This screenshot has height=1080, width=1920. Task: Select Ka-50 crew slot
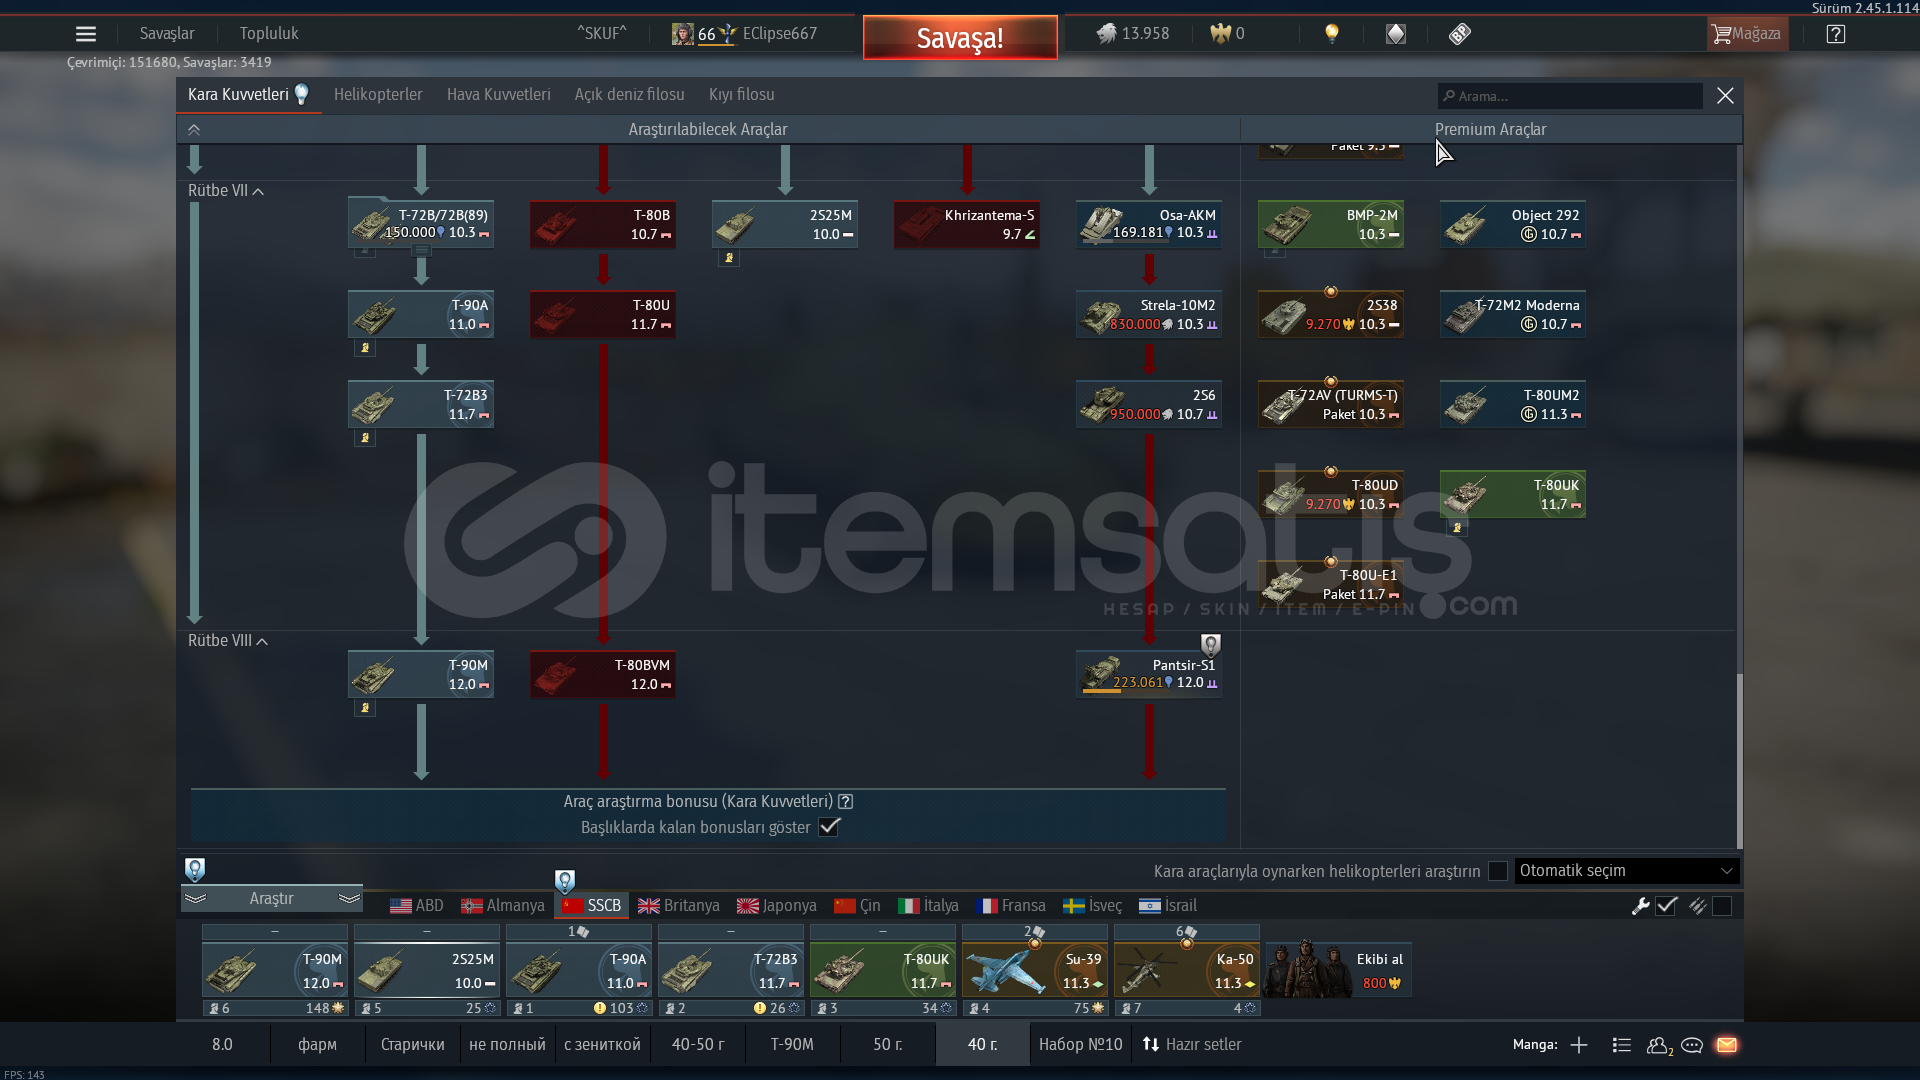click(1187, 970)
